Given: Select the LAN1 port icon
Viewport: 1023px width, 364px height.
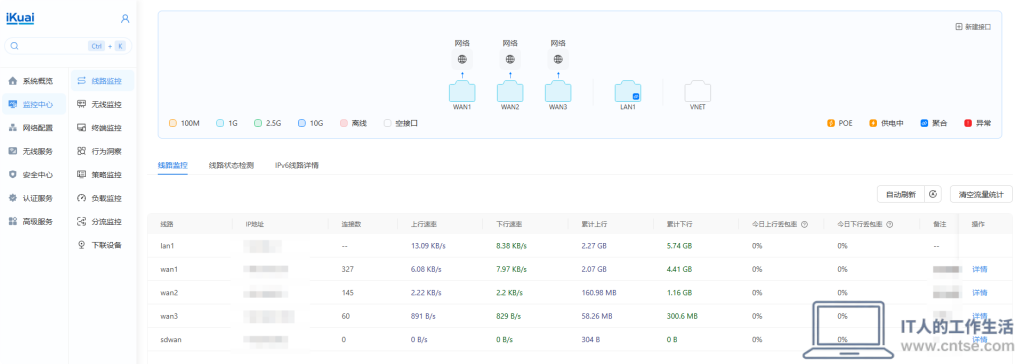Looking at the screenshot, I should pos(628,91).
